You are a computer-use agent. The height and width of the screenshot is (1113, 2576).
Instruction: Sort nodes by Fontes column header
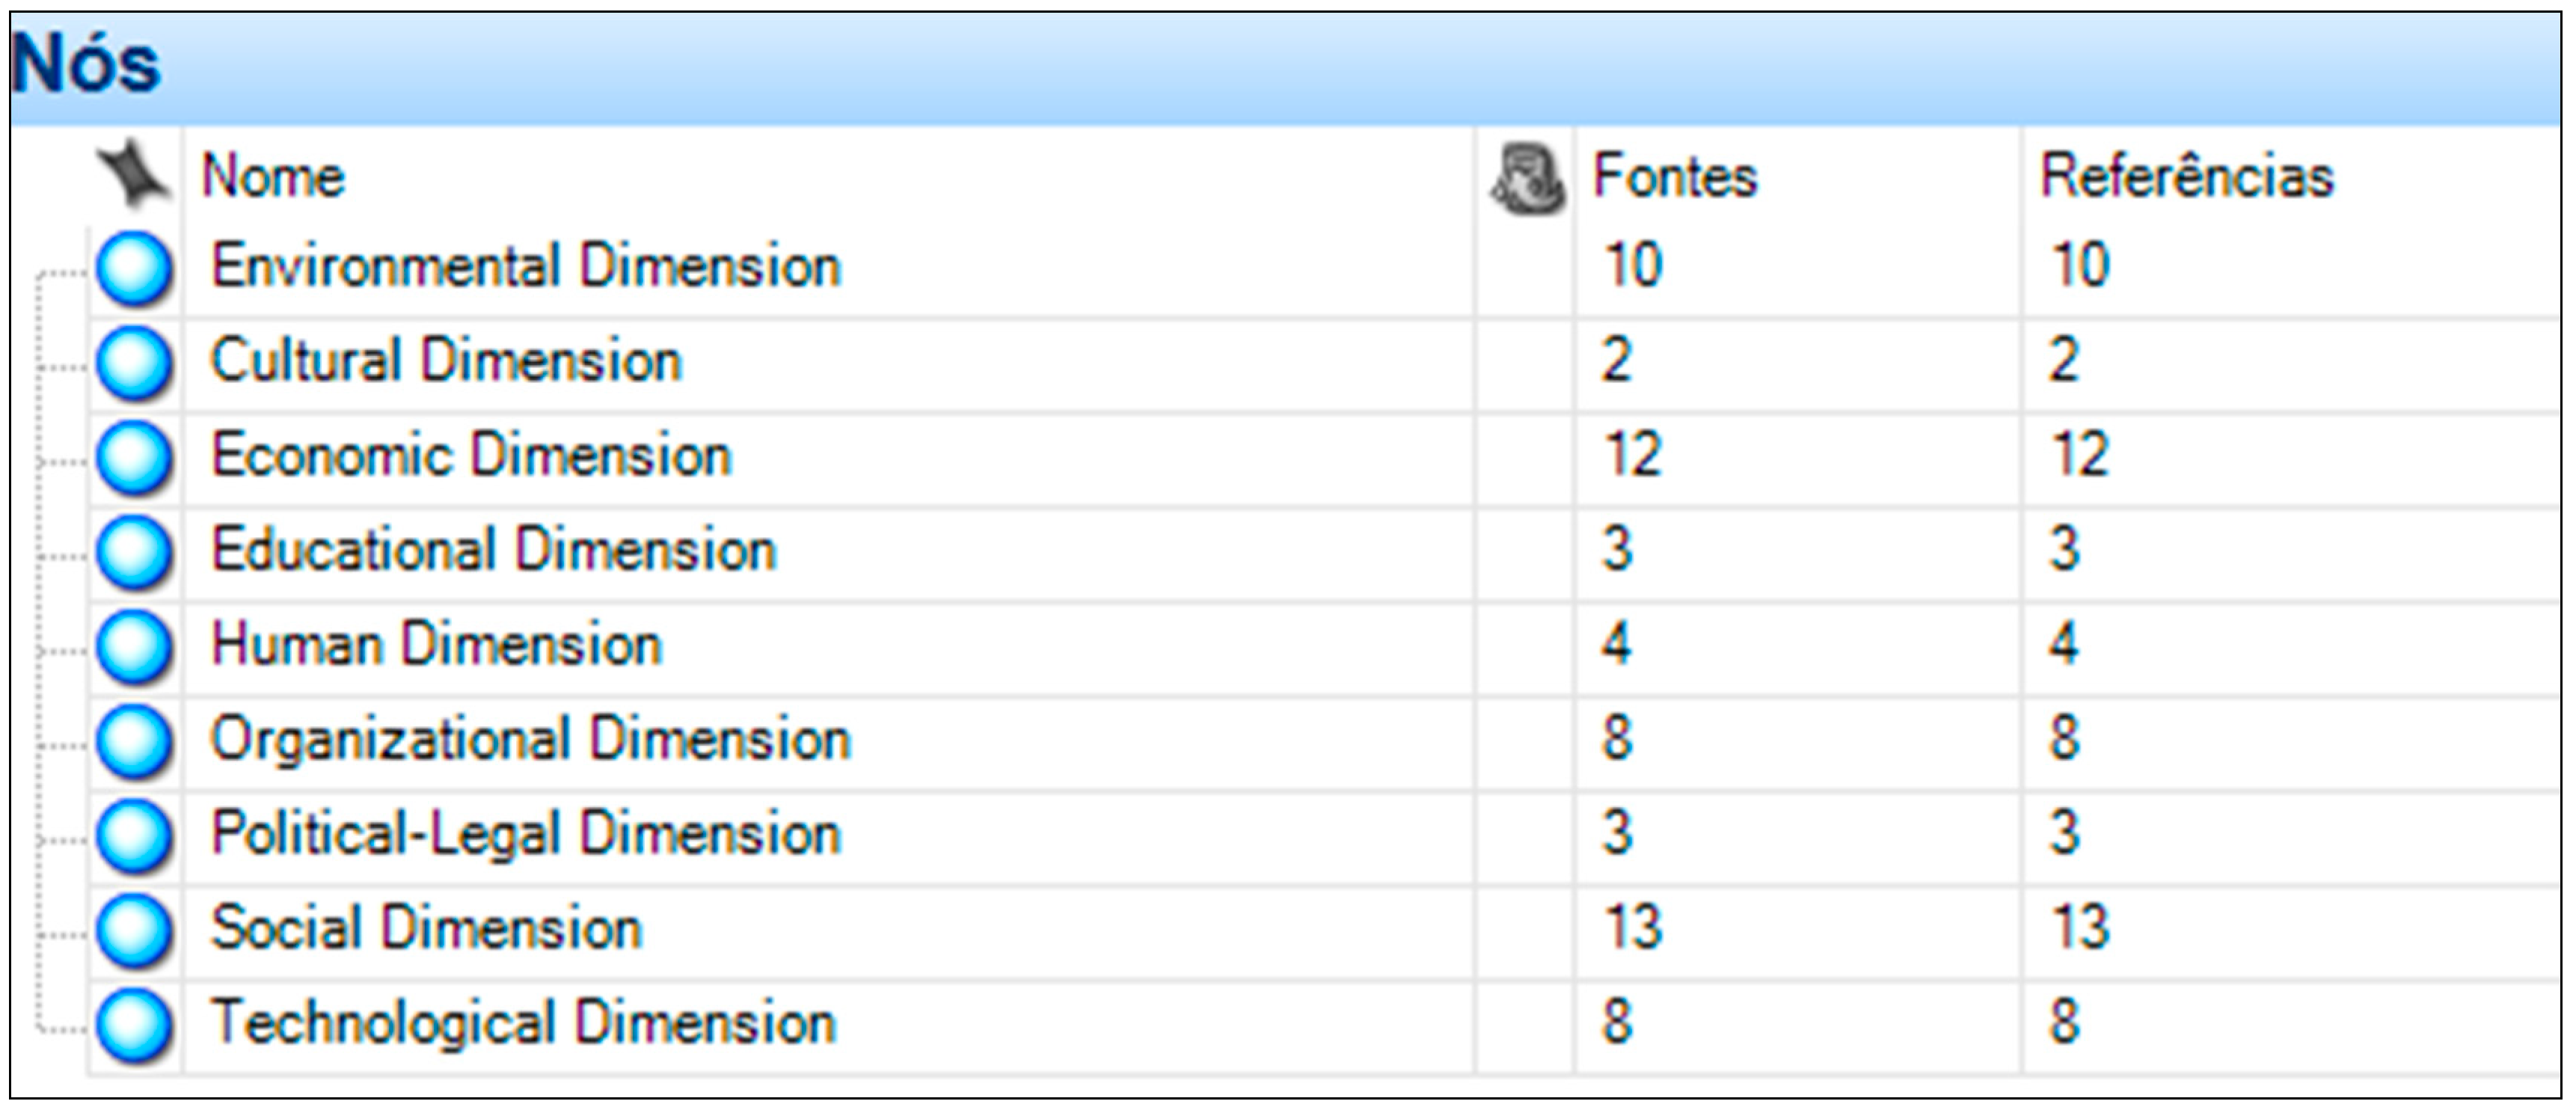point(1674,177)
